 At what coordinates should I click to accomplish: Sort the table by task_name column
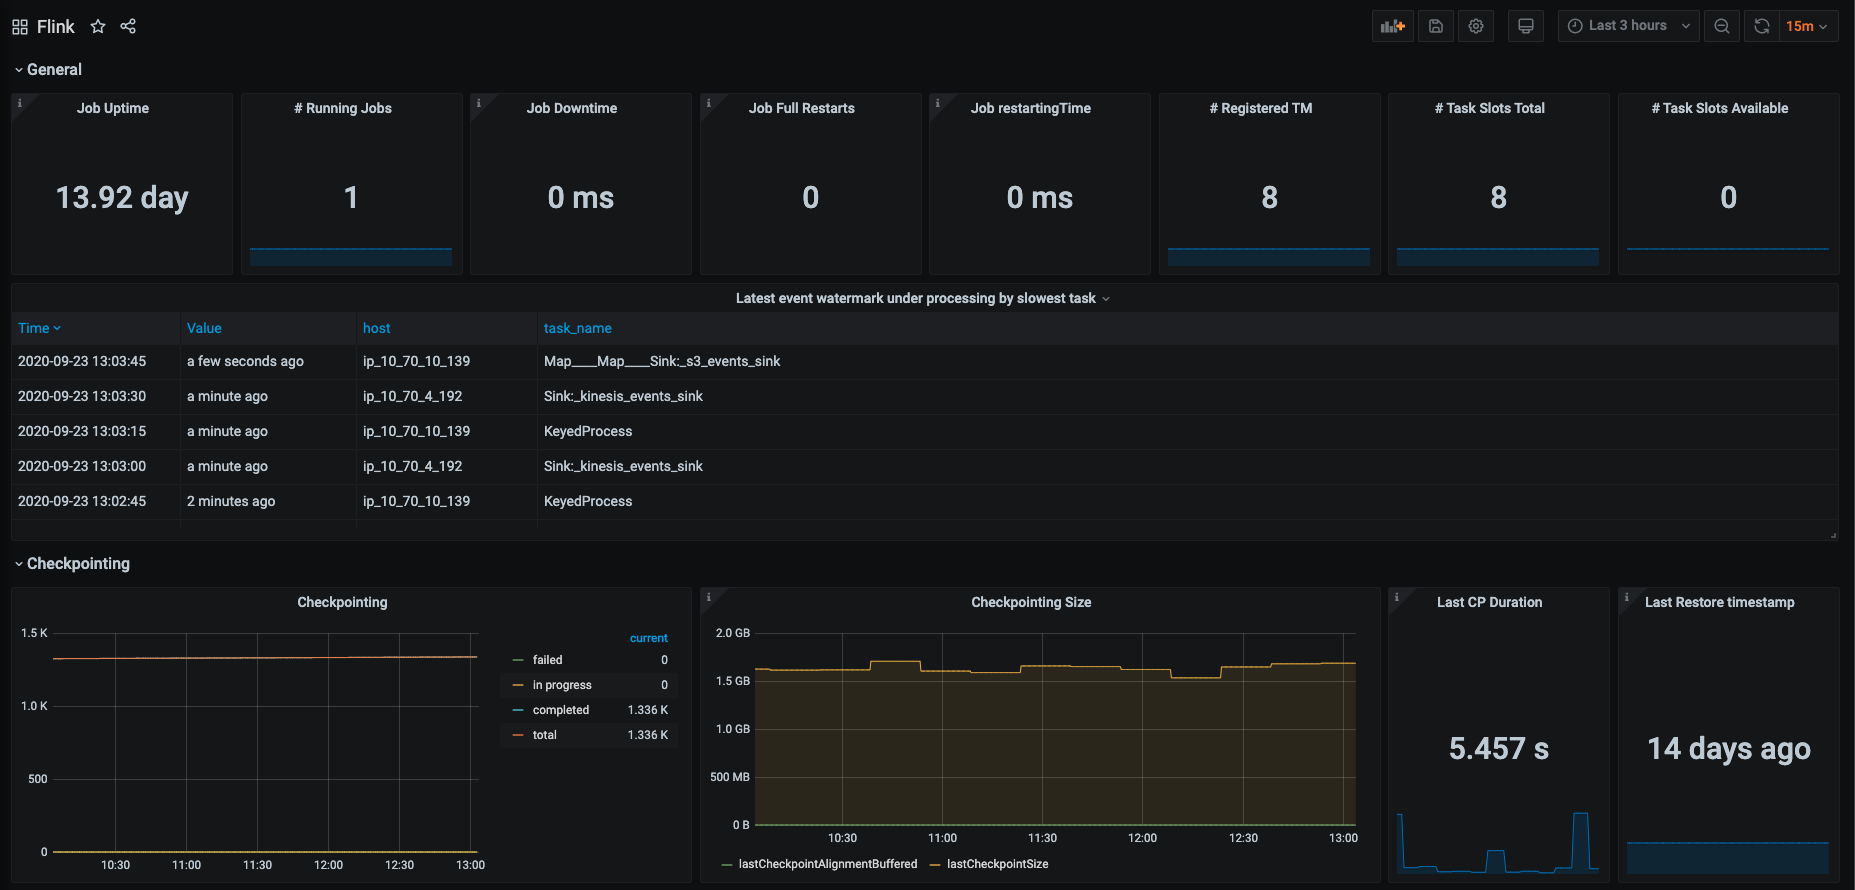pos(577,328)
